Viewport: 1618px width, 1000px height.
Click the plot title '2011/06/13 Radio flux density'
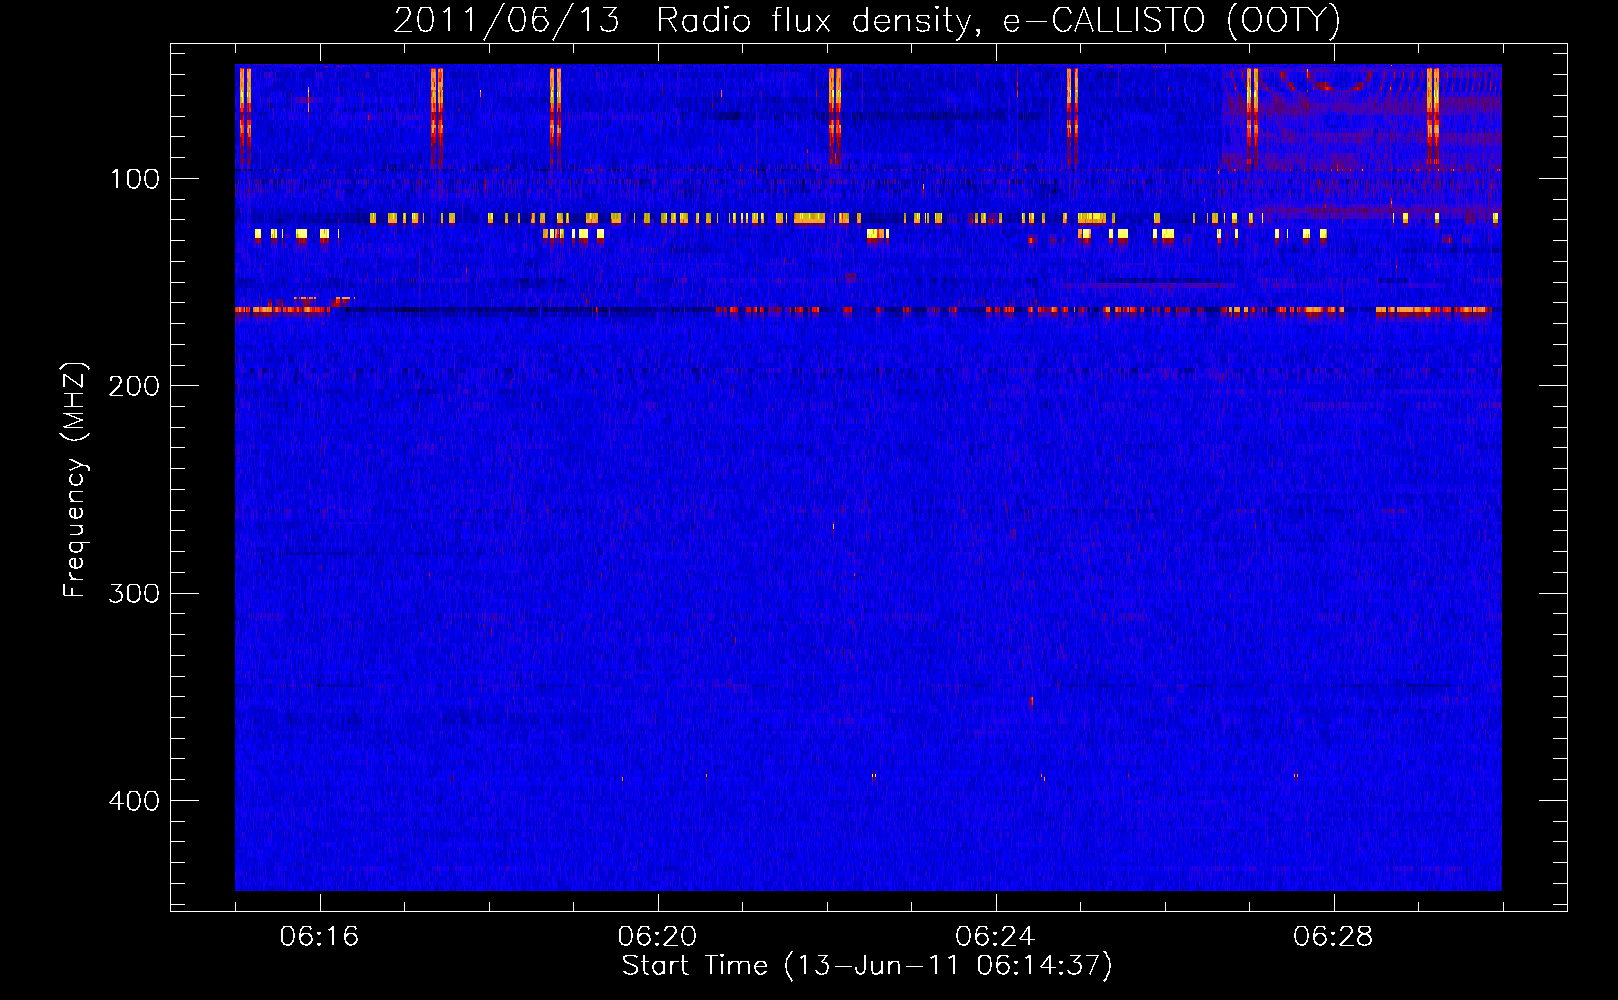pos(867,21)
